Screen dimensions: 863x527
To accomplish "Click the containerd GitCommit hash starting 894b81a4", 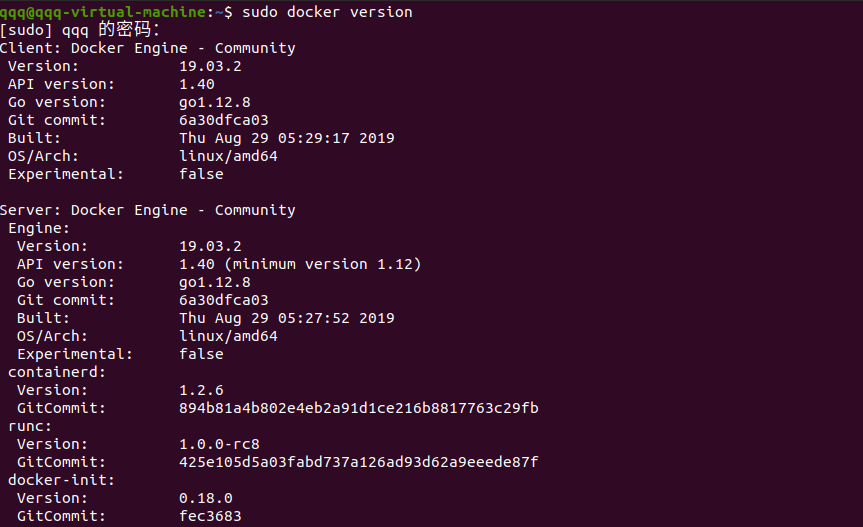I will point(359,408).
